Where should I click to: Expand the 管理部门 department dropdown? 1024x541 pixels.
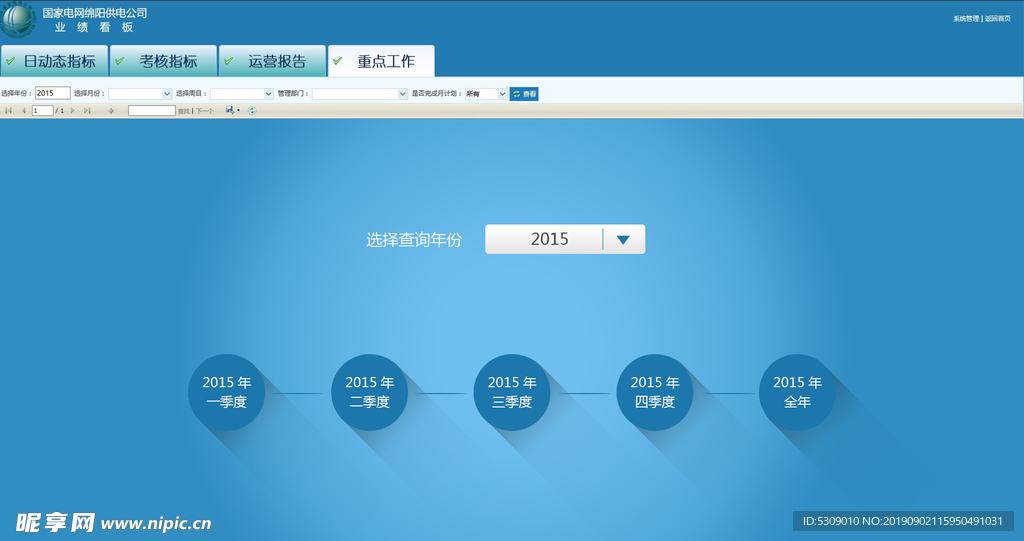click(359, 94)
